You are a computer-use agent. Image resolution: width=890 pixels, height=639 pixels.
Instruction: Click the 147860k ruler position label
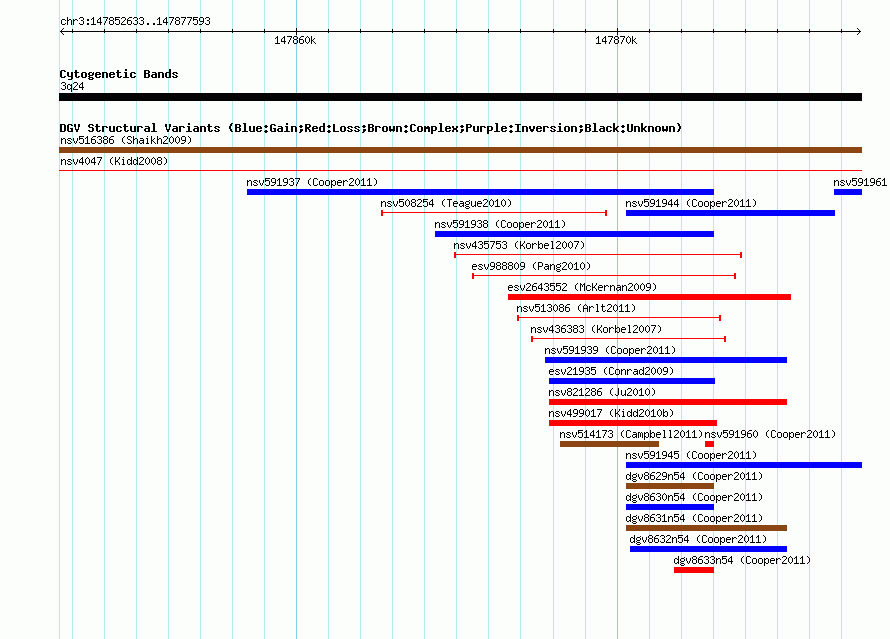[295, 40]
